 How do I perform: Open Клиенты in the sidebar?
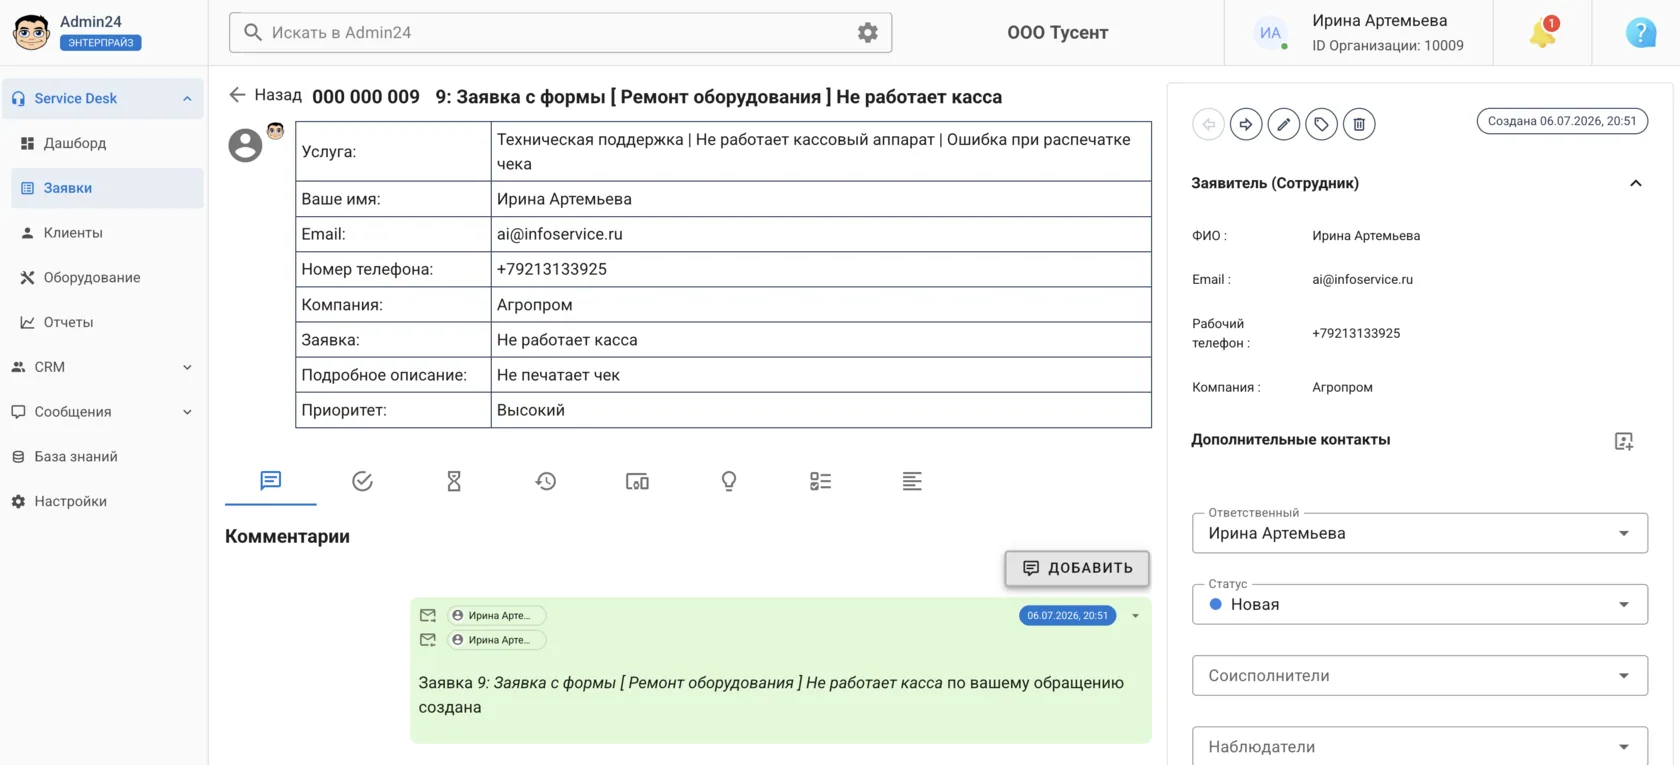pos(107,233)
